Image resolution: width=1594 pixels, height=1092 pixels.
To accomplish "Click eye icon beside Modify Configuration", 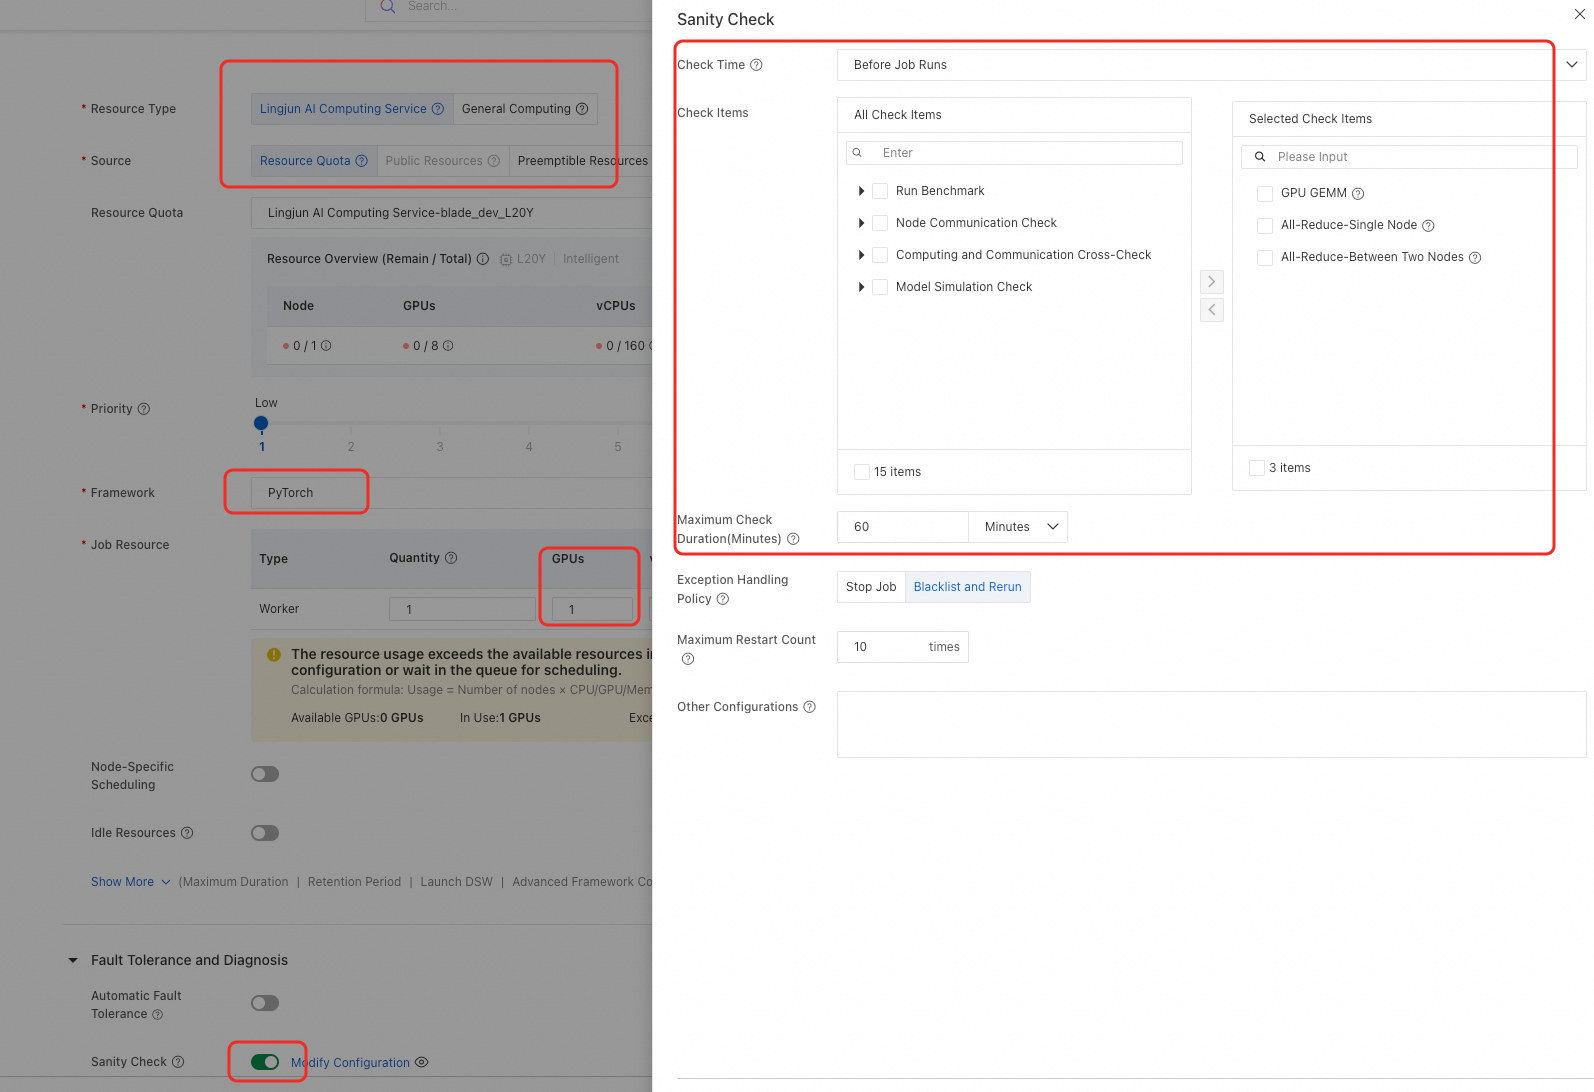I will coord(422,1062).
